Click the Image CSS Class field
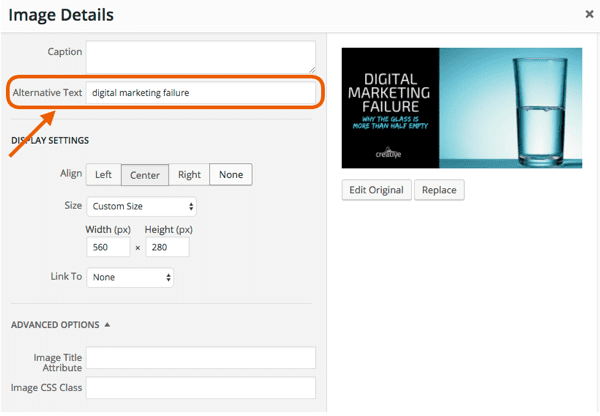The image size is (600, 416). (201, 388)
